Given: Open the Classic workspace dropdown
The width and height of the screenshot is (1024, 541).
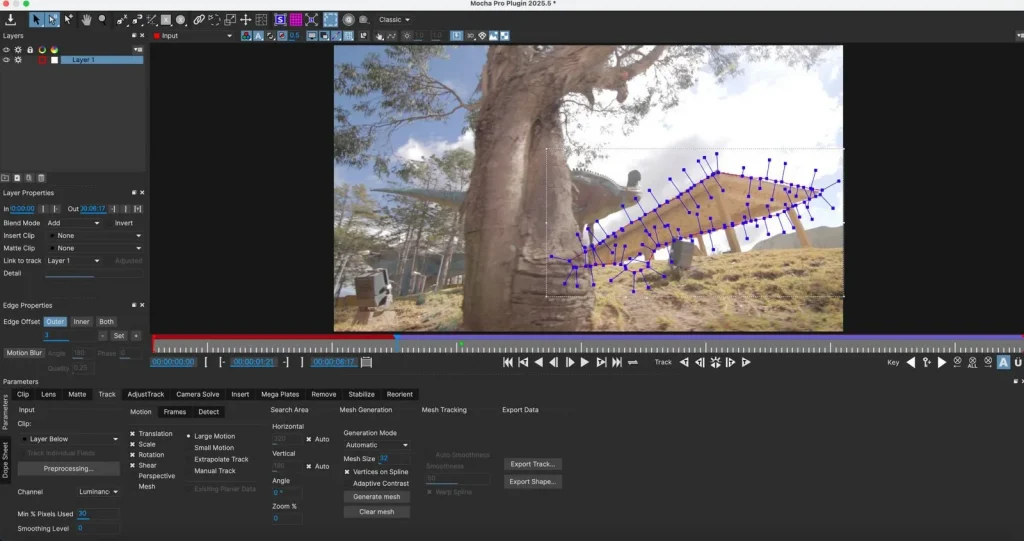Looking at the screenshot, I should pos(394,20).
